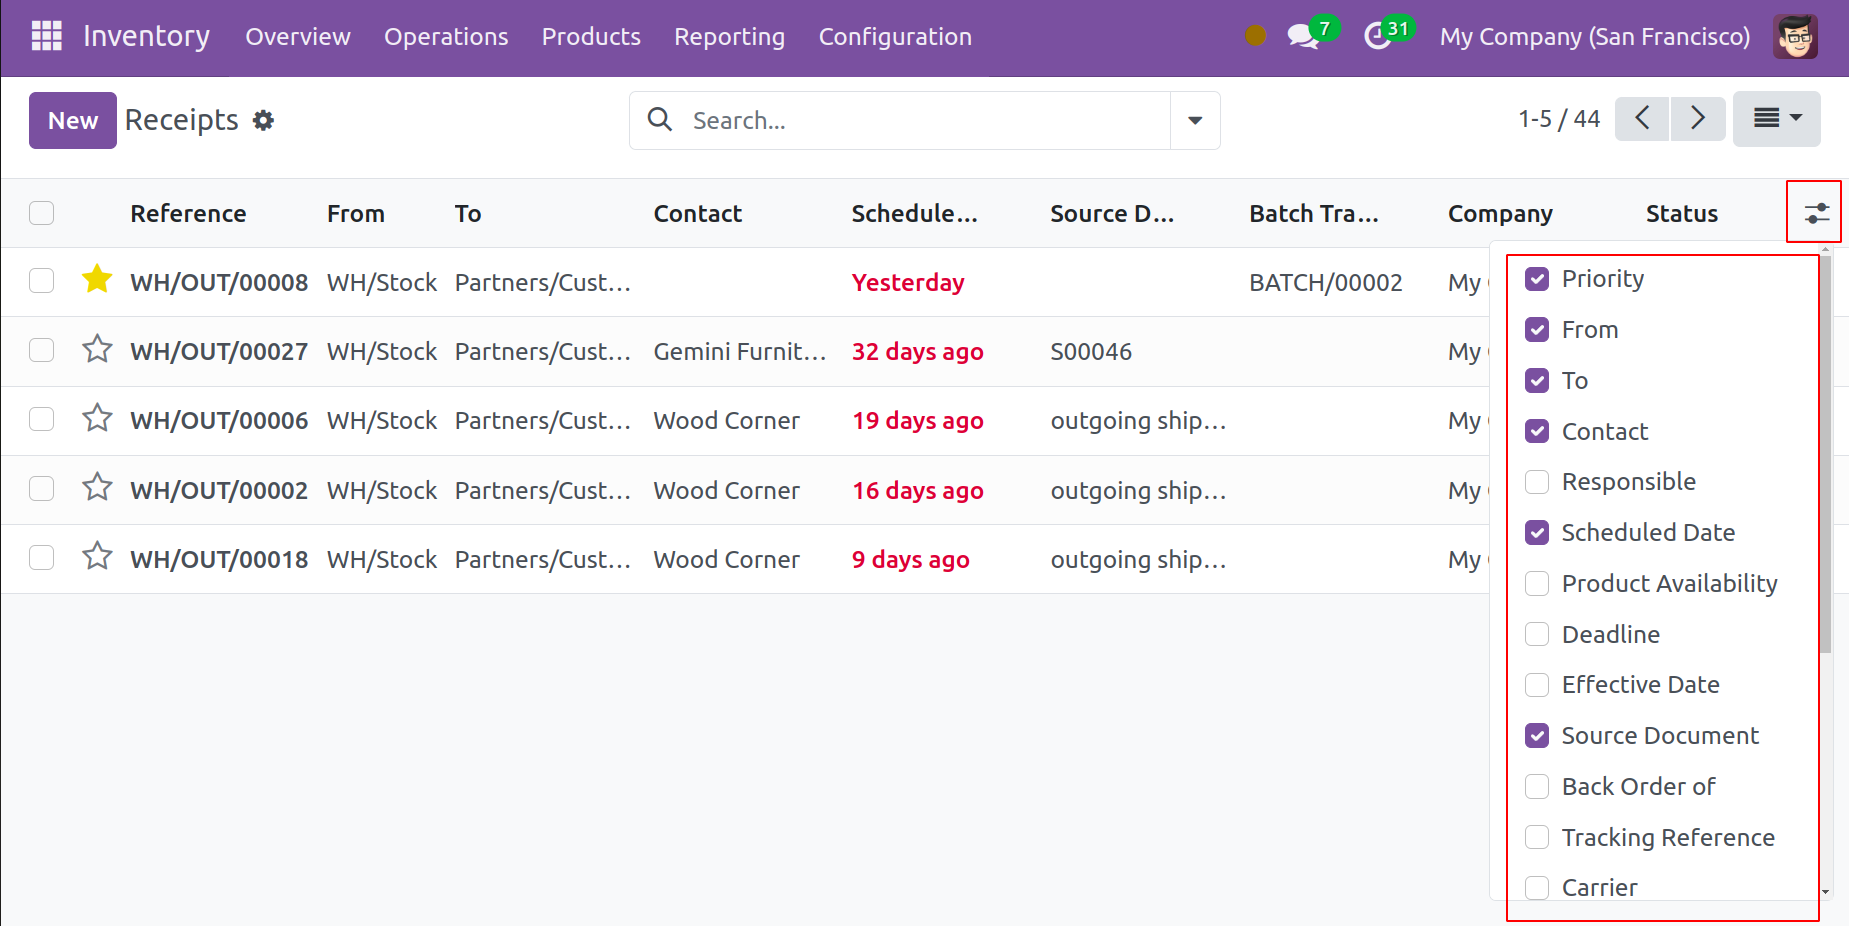
Task: Open the Configuration menu
Action: click(895, 37)
